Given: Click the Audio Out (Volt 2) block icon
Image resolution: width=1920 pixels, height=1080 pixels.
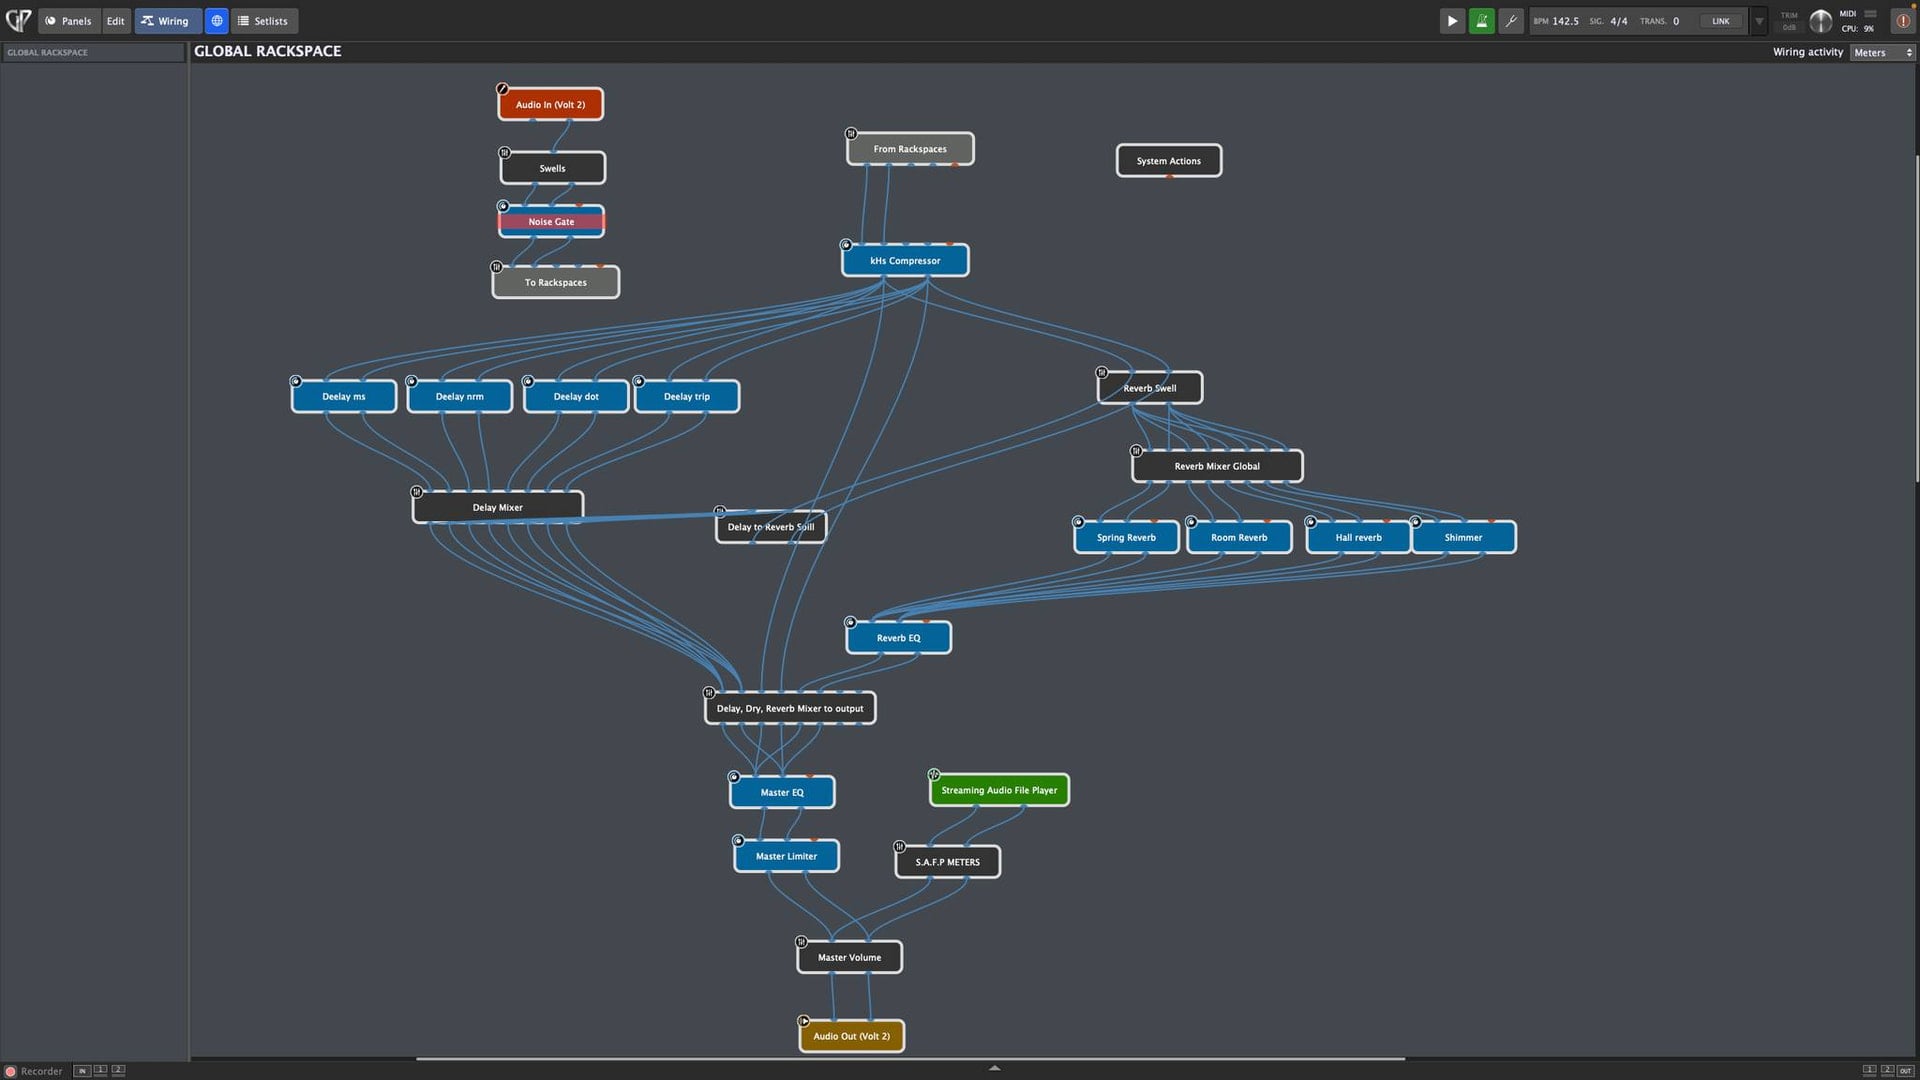Looking at the screenshot, I should coord(804,1021).
